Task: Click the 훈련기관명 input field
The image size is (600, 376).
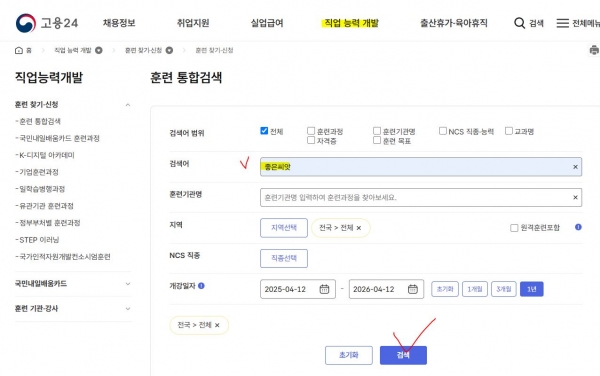Action: pyautogui.click(x=421, y=197)
